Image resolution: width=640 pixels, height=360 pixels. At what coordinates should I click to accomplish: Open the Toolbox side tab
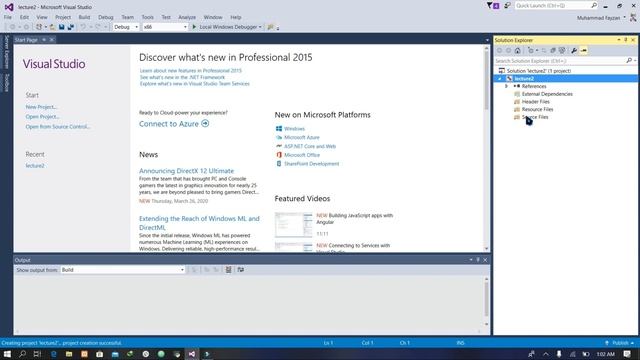point(6,82)
